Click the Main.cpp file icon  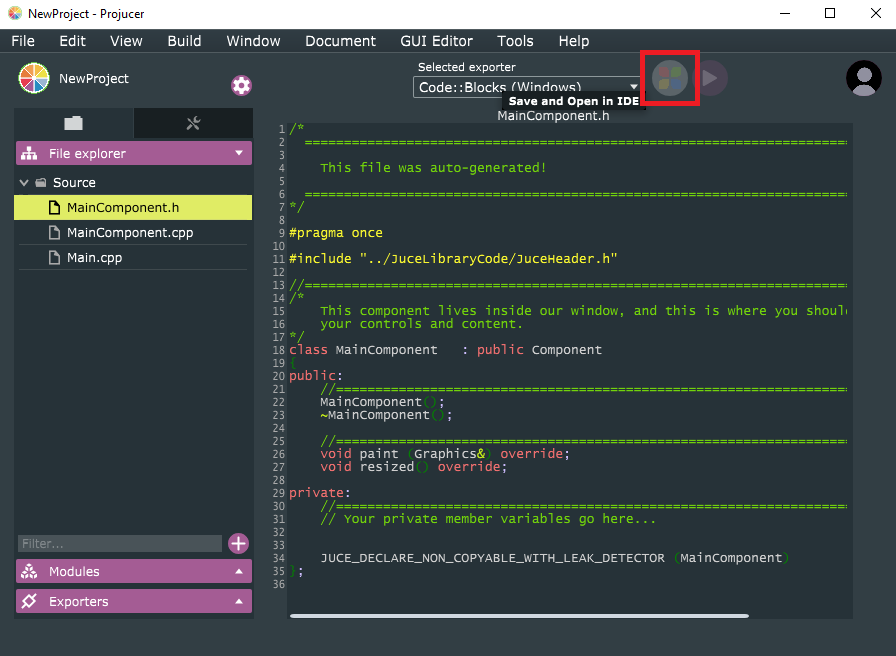point(54,258)
